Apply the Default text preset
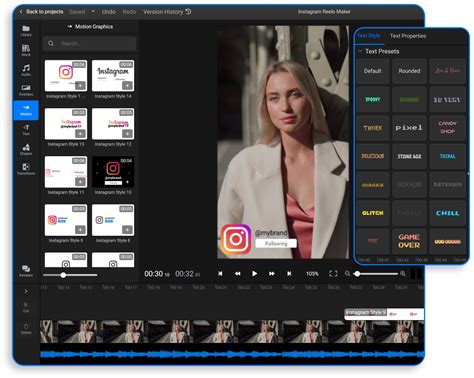 pyautogui.click(x=373, y=71)
